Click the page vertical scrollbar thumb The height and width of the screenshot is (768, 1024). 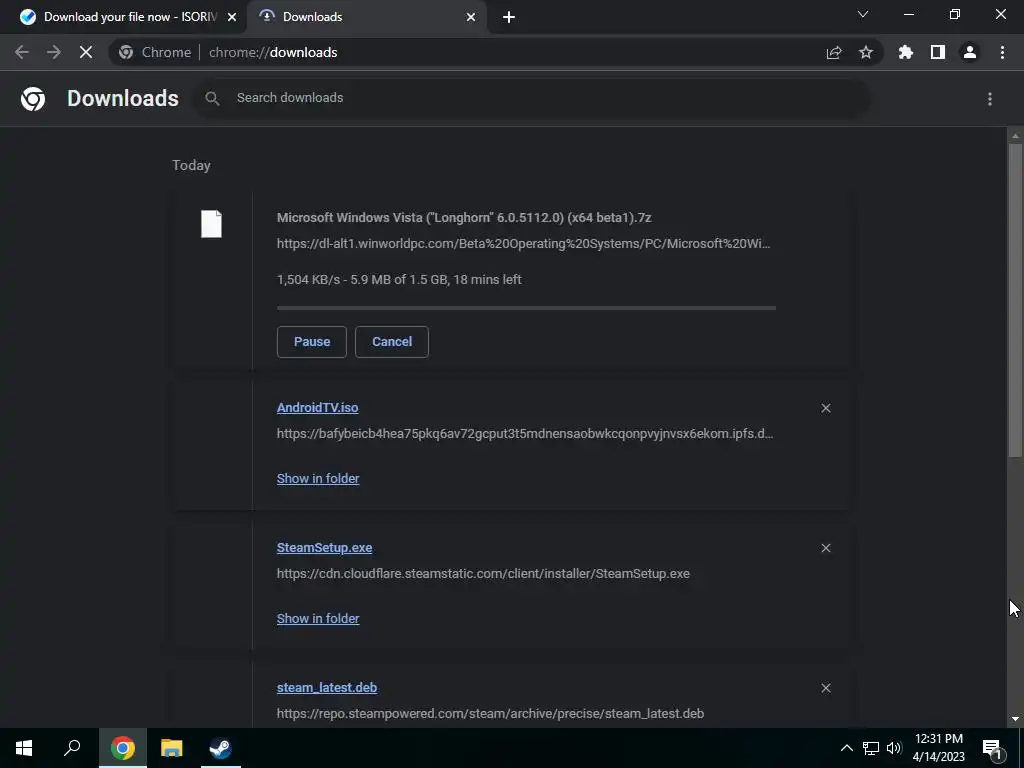1015,300
